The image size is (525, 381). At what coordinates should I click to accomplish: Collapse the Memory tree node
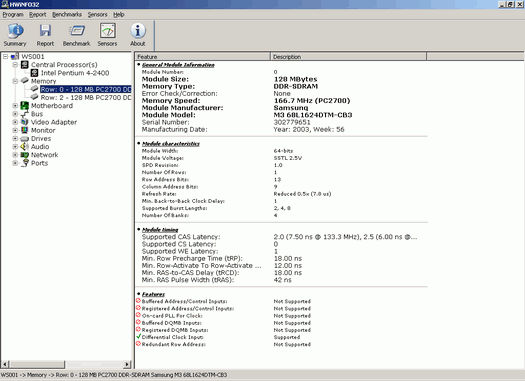[15, 81]
